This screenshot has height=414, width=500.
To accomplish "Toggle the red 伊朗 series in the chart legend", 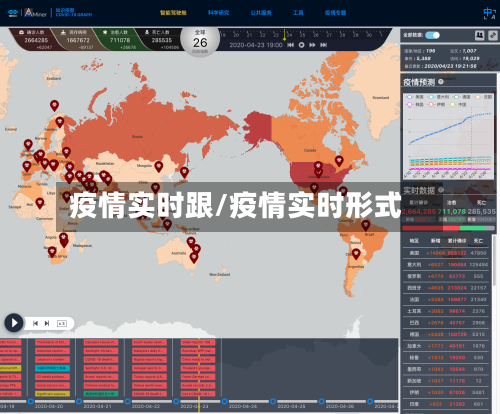I will pyautogui.click(x=437, y=104).
